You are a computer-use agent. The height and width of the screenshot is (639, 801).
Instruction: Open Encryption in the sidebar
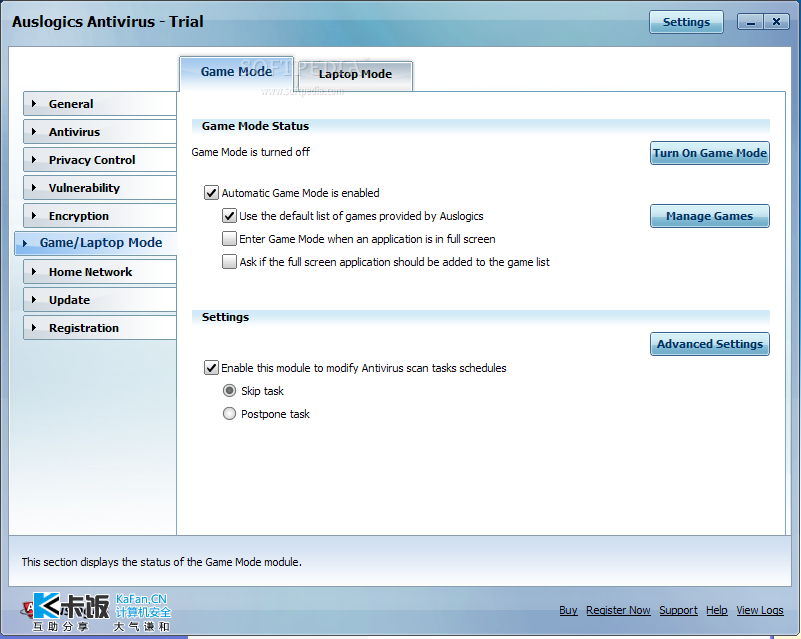(x=100, y=216)
